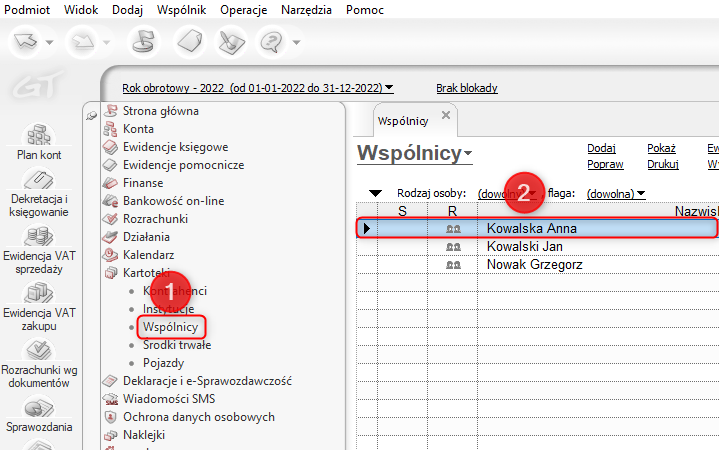Open the help icon dropdown arrow
The width and height of the screenshot is (719, 450).
[x=297, y=43]
